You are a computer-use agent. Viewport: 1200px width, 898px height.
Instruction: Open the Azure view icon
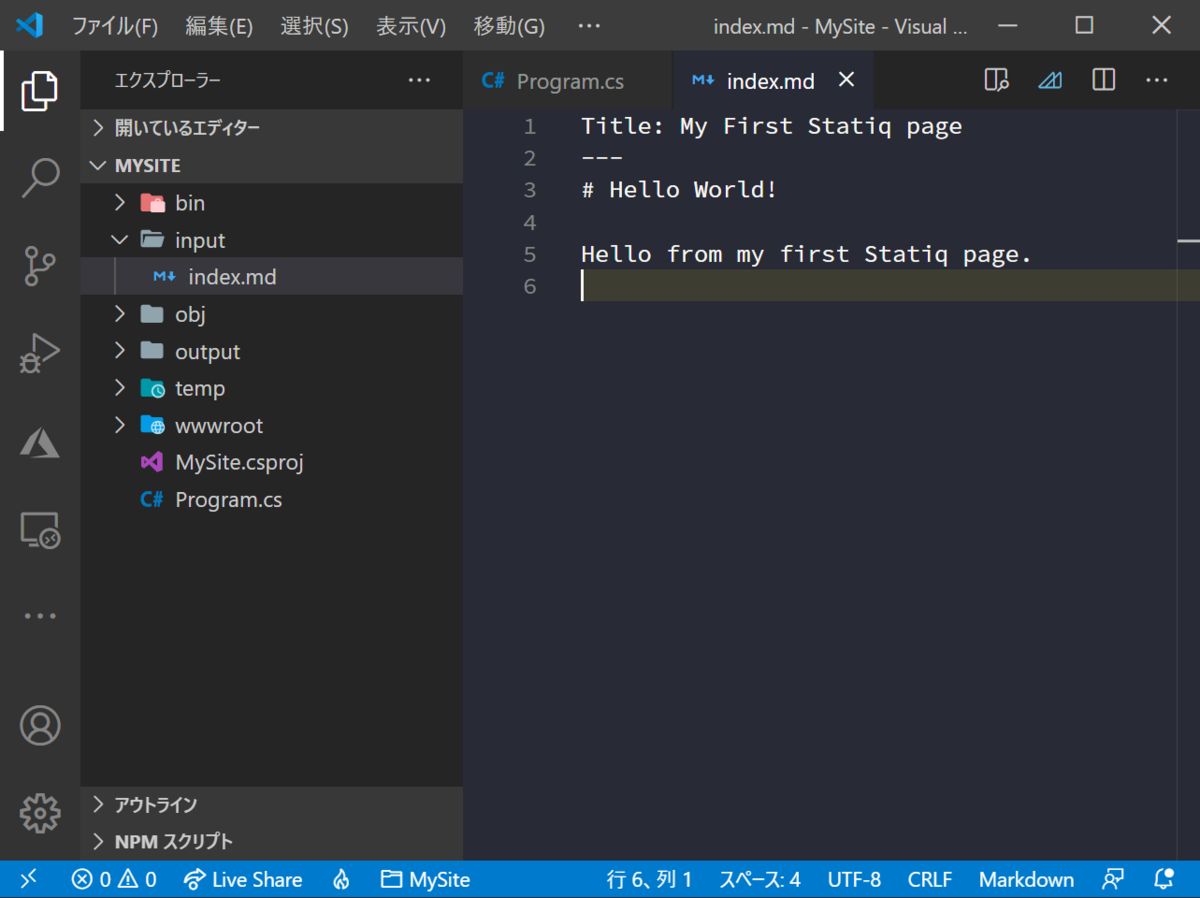40,441
